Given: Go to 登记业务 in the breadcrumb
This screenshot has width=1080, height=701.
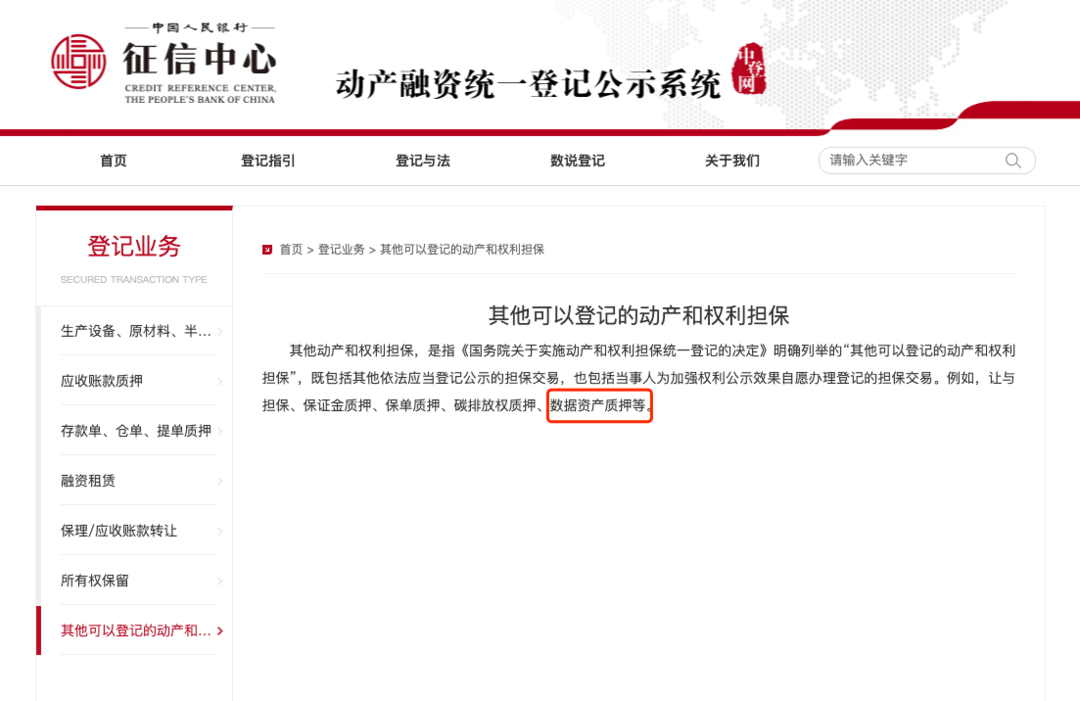Looking at the screenshot, I should click(341, 249).
